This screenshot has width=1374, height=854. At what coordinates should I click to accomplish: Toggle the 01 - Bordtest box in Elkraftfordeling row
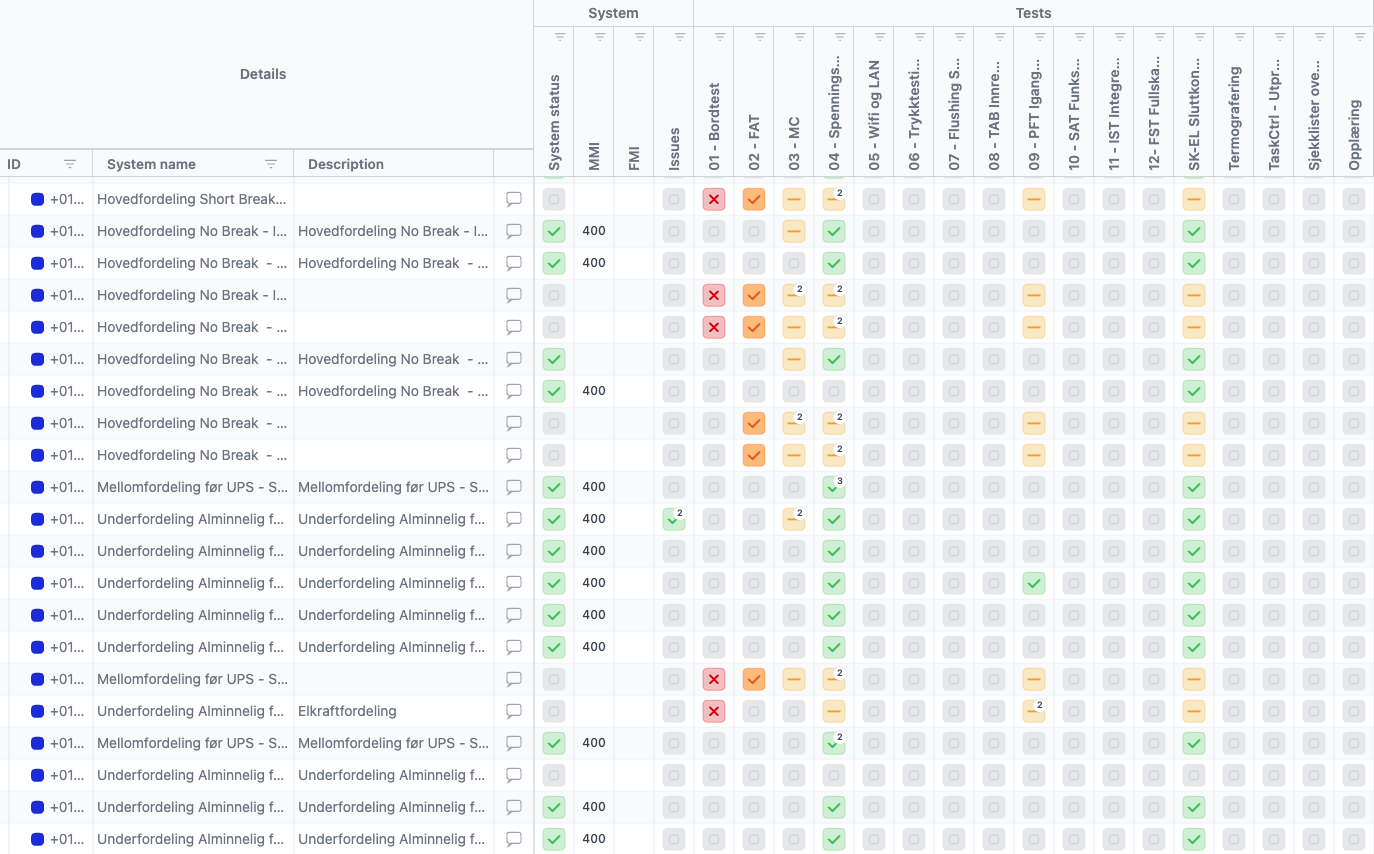pyautogui.click(x=714, y=711)
